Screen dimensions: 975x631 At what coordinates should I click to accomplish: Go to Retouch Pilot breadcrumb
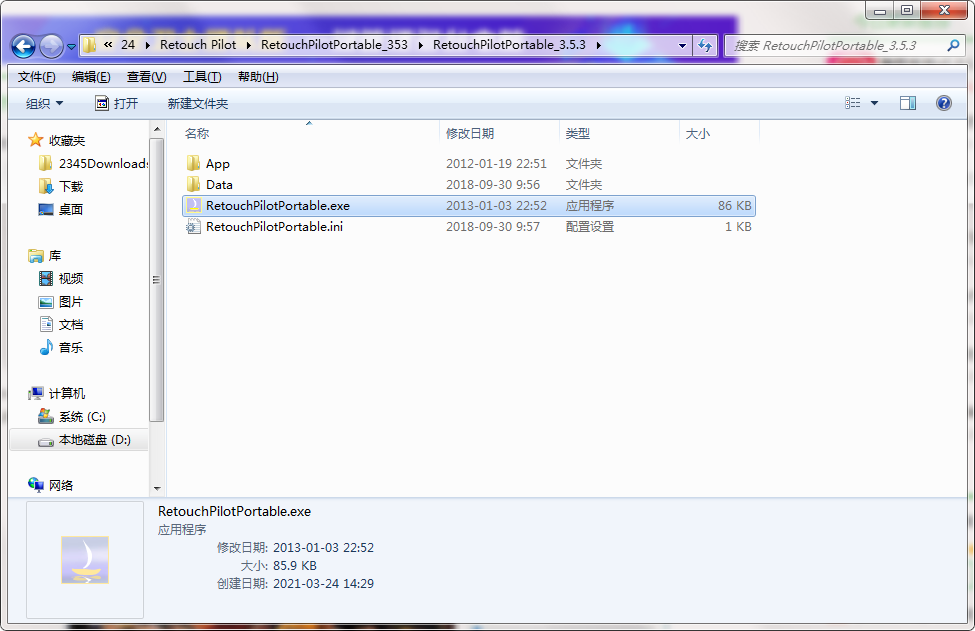(198, 45)
